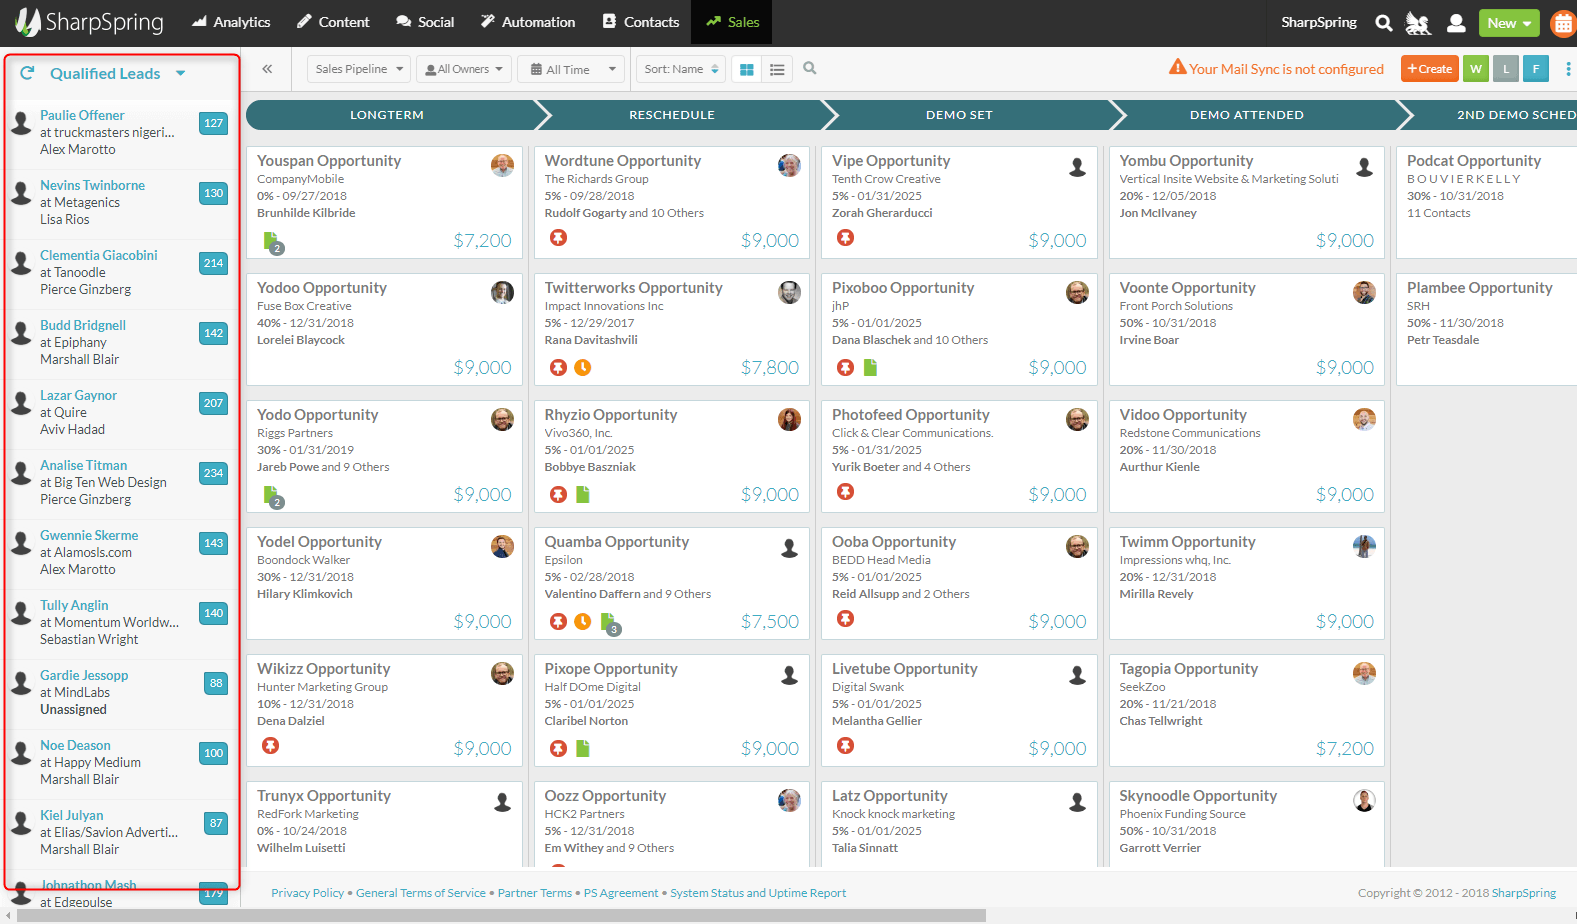Click red alert icon on Wikizz Opportunity
This screenshot has width=1577, height=924.
(271, 746)
